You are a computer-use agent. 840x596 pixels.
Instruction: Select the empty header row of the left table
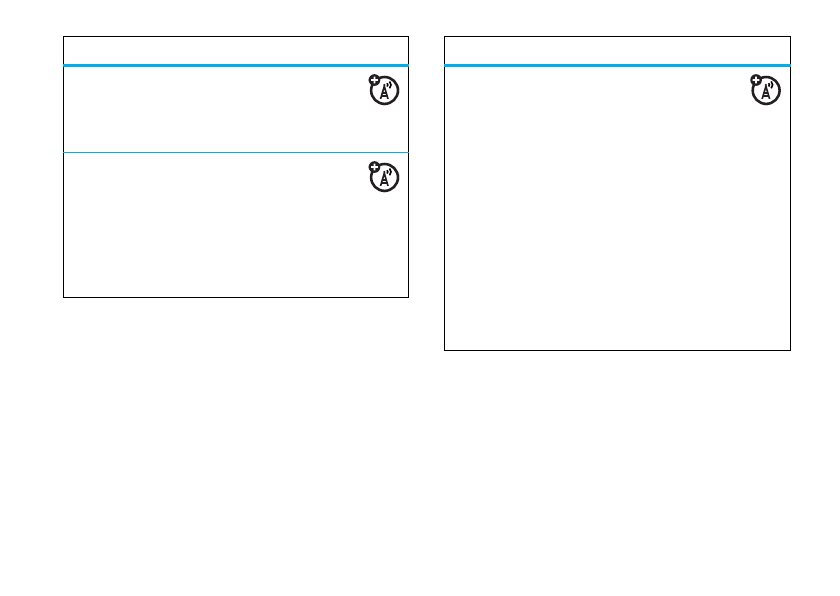[x=236, y=50]
